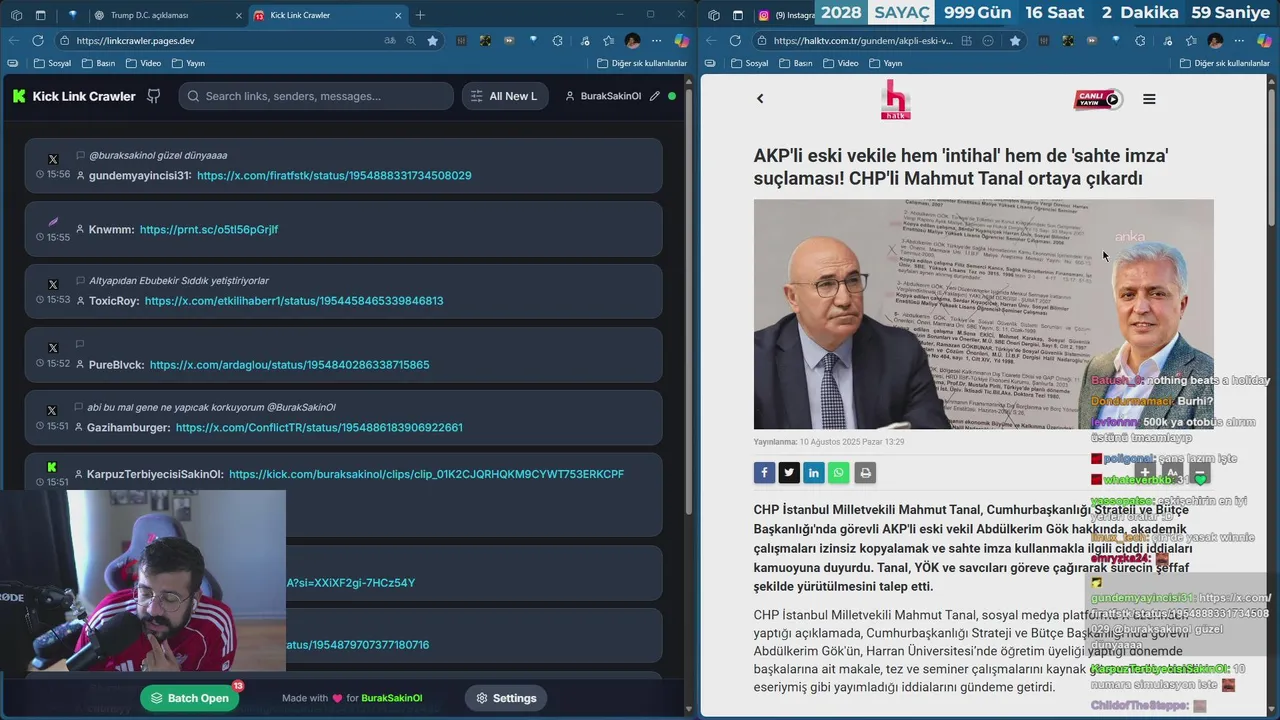Viewport: 1280px width, 720px height.
Task: Open left browser more options menu
Action: pos(657,41)
